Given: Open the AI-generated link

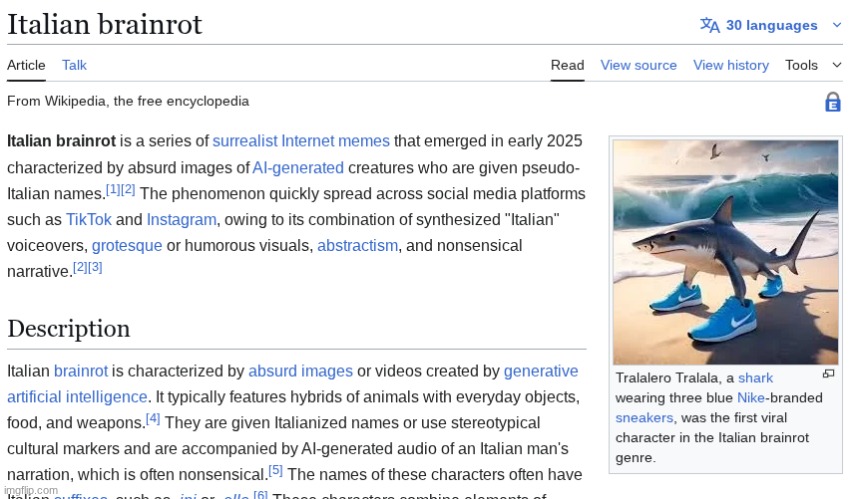Looking at the screenshot, I should [298, 167].
